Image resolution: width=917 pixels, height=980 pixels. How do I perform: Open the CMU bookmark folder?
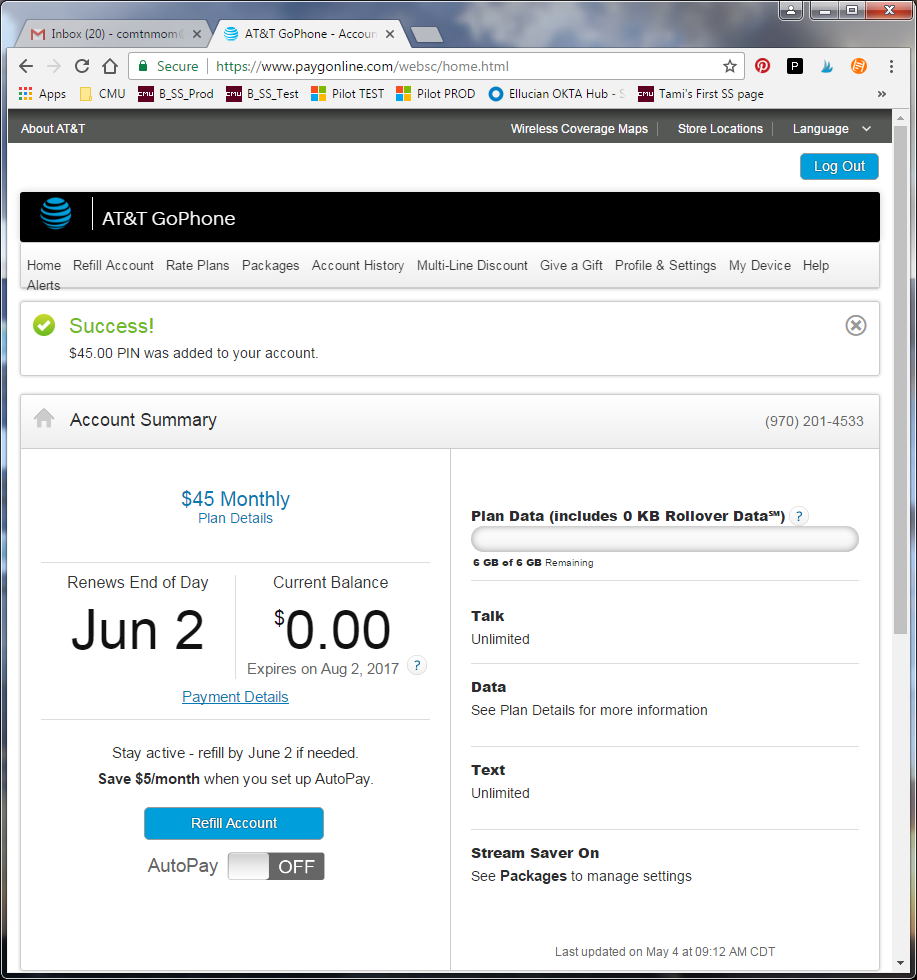(x=103, y=94)
